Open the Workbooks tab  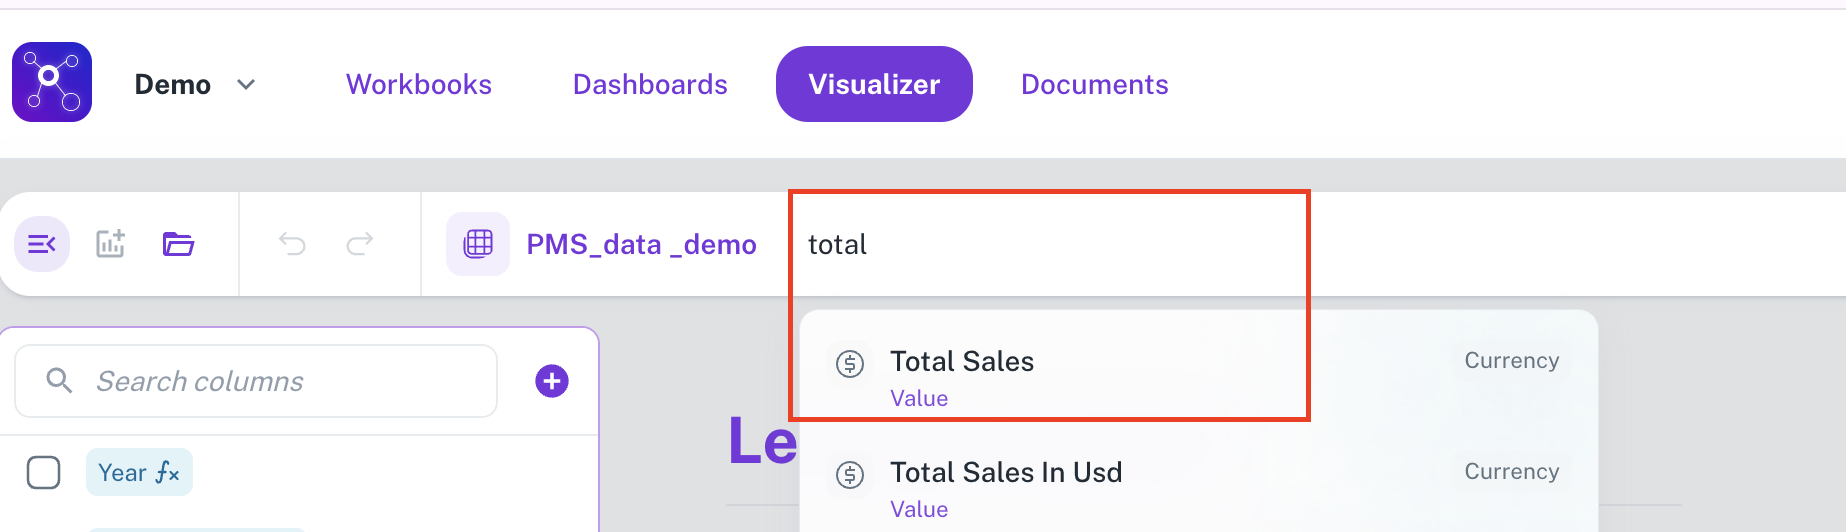pos(419,85)
